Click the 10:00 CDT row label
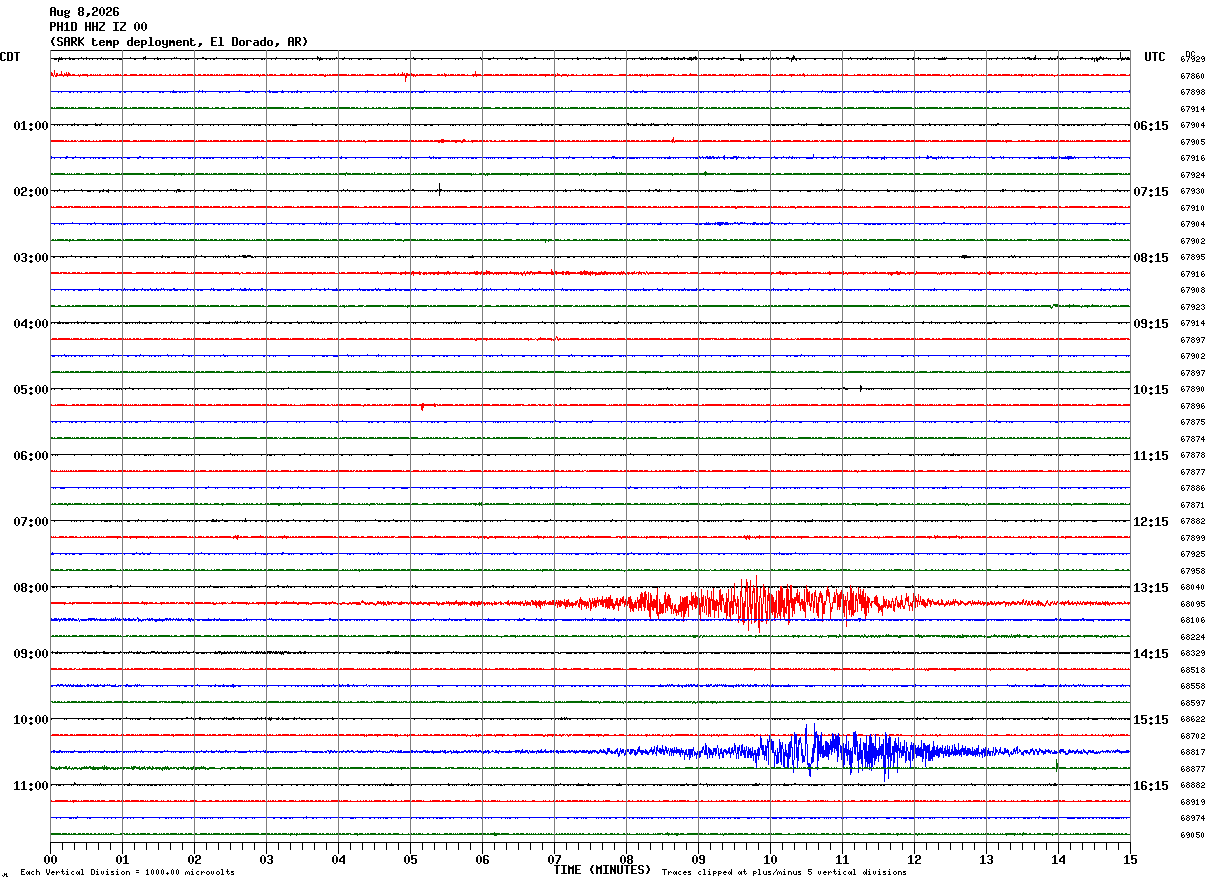The width and height of the screenshot is (1210, 886). pyautogui.click(x=30, y=719)
